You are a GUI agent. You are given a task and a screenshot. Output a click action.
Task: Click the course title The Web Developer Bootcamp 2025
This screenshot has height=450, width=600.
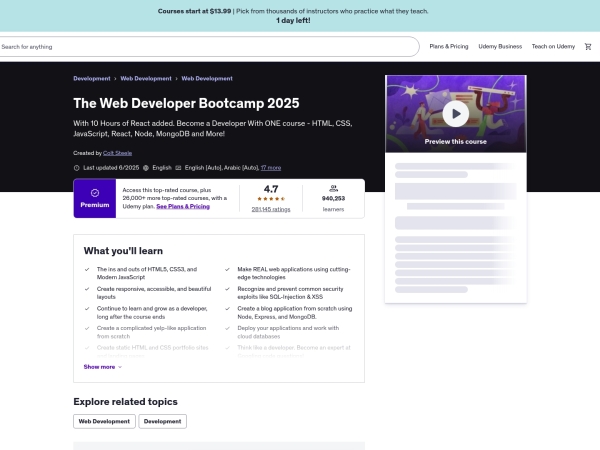pyautogui.click(x=186, y=103)
